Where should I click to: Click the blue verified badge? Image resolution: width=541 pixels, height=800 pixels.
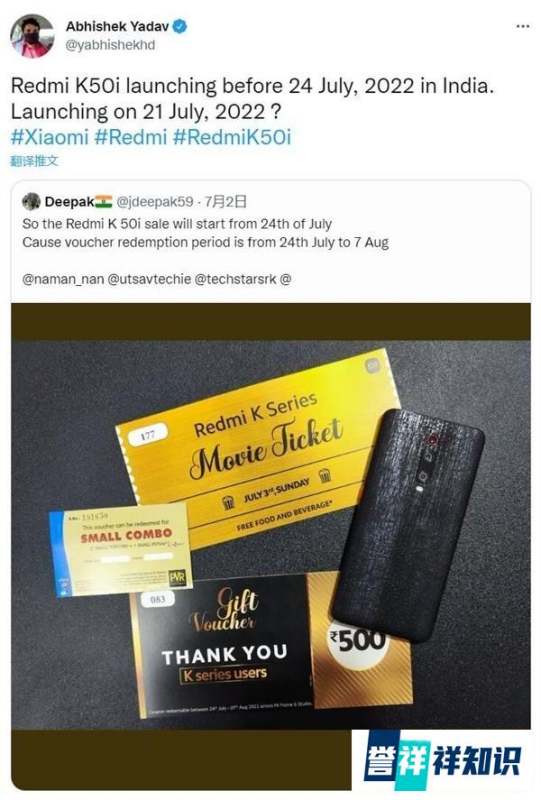point(179,26)
